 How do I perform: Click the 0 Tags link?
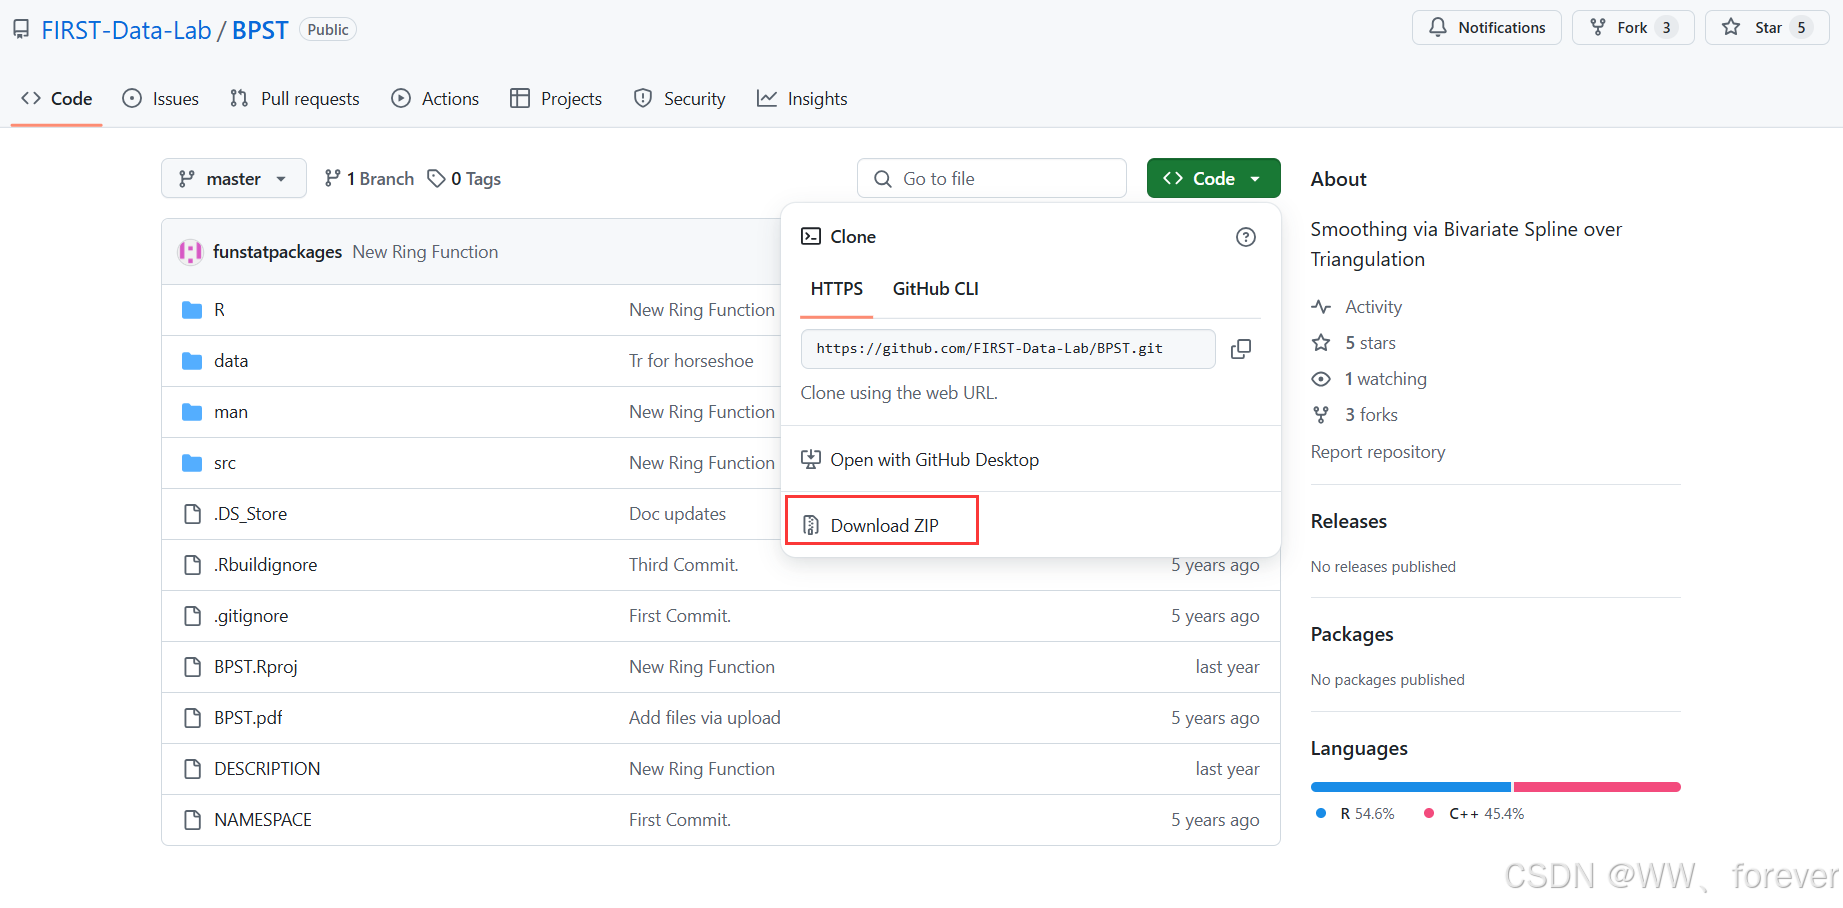[x=464, y=178]
